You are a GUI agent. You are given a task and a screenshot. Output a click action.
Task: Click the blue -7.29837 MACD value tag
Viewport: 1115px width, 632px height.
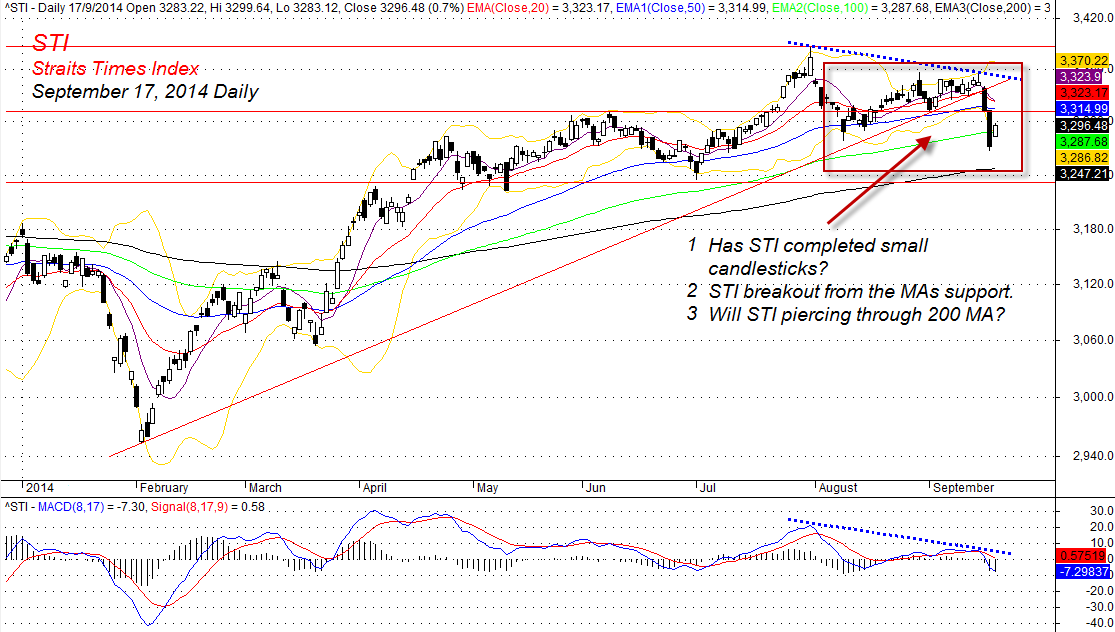point(1084,572)
